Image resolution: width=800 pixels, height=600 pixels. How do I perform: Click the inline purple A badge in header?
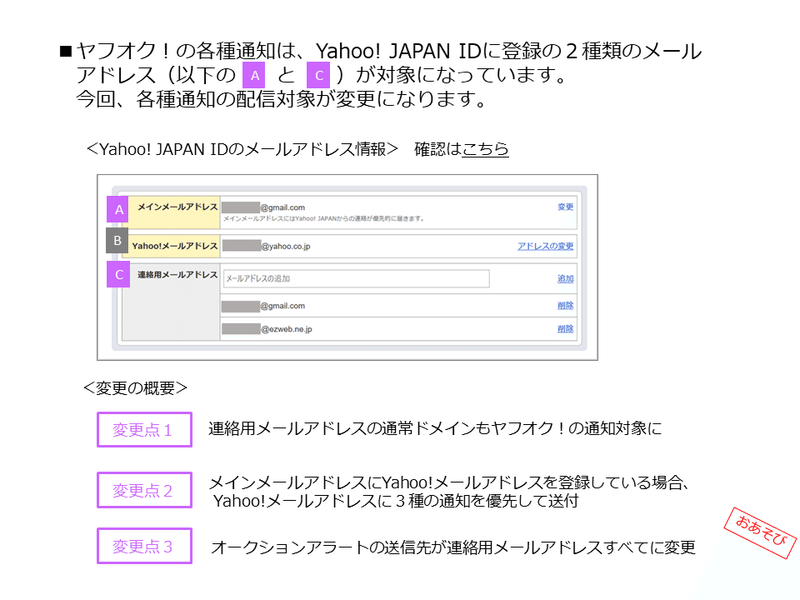(254, 75)
